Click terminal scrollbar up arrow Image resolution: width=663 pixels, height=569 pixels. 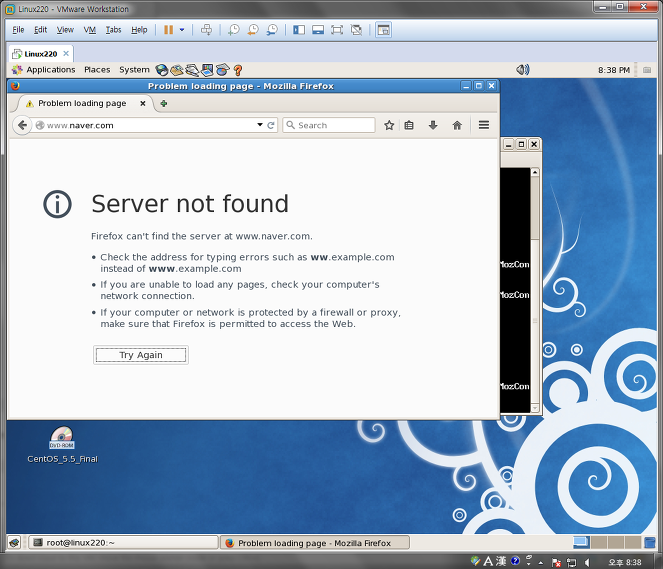pos(535,172)
